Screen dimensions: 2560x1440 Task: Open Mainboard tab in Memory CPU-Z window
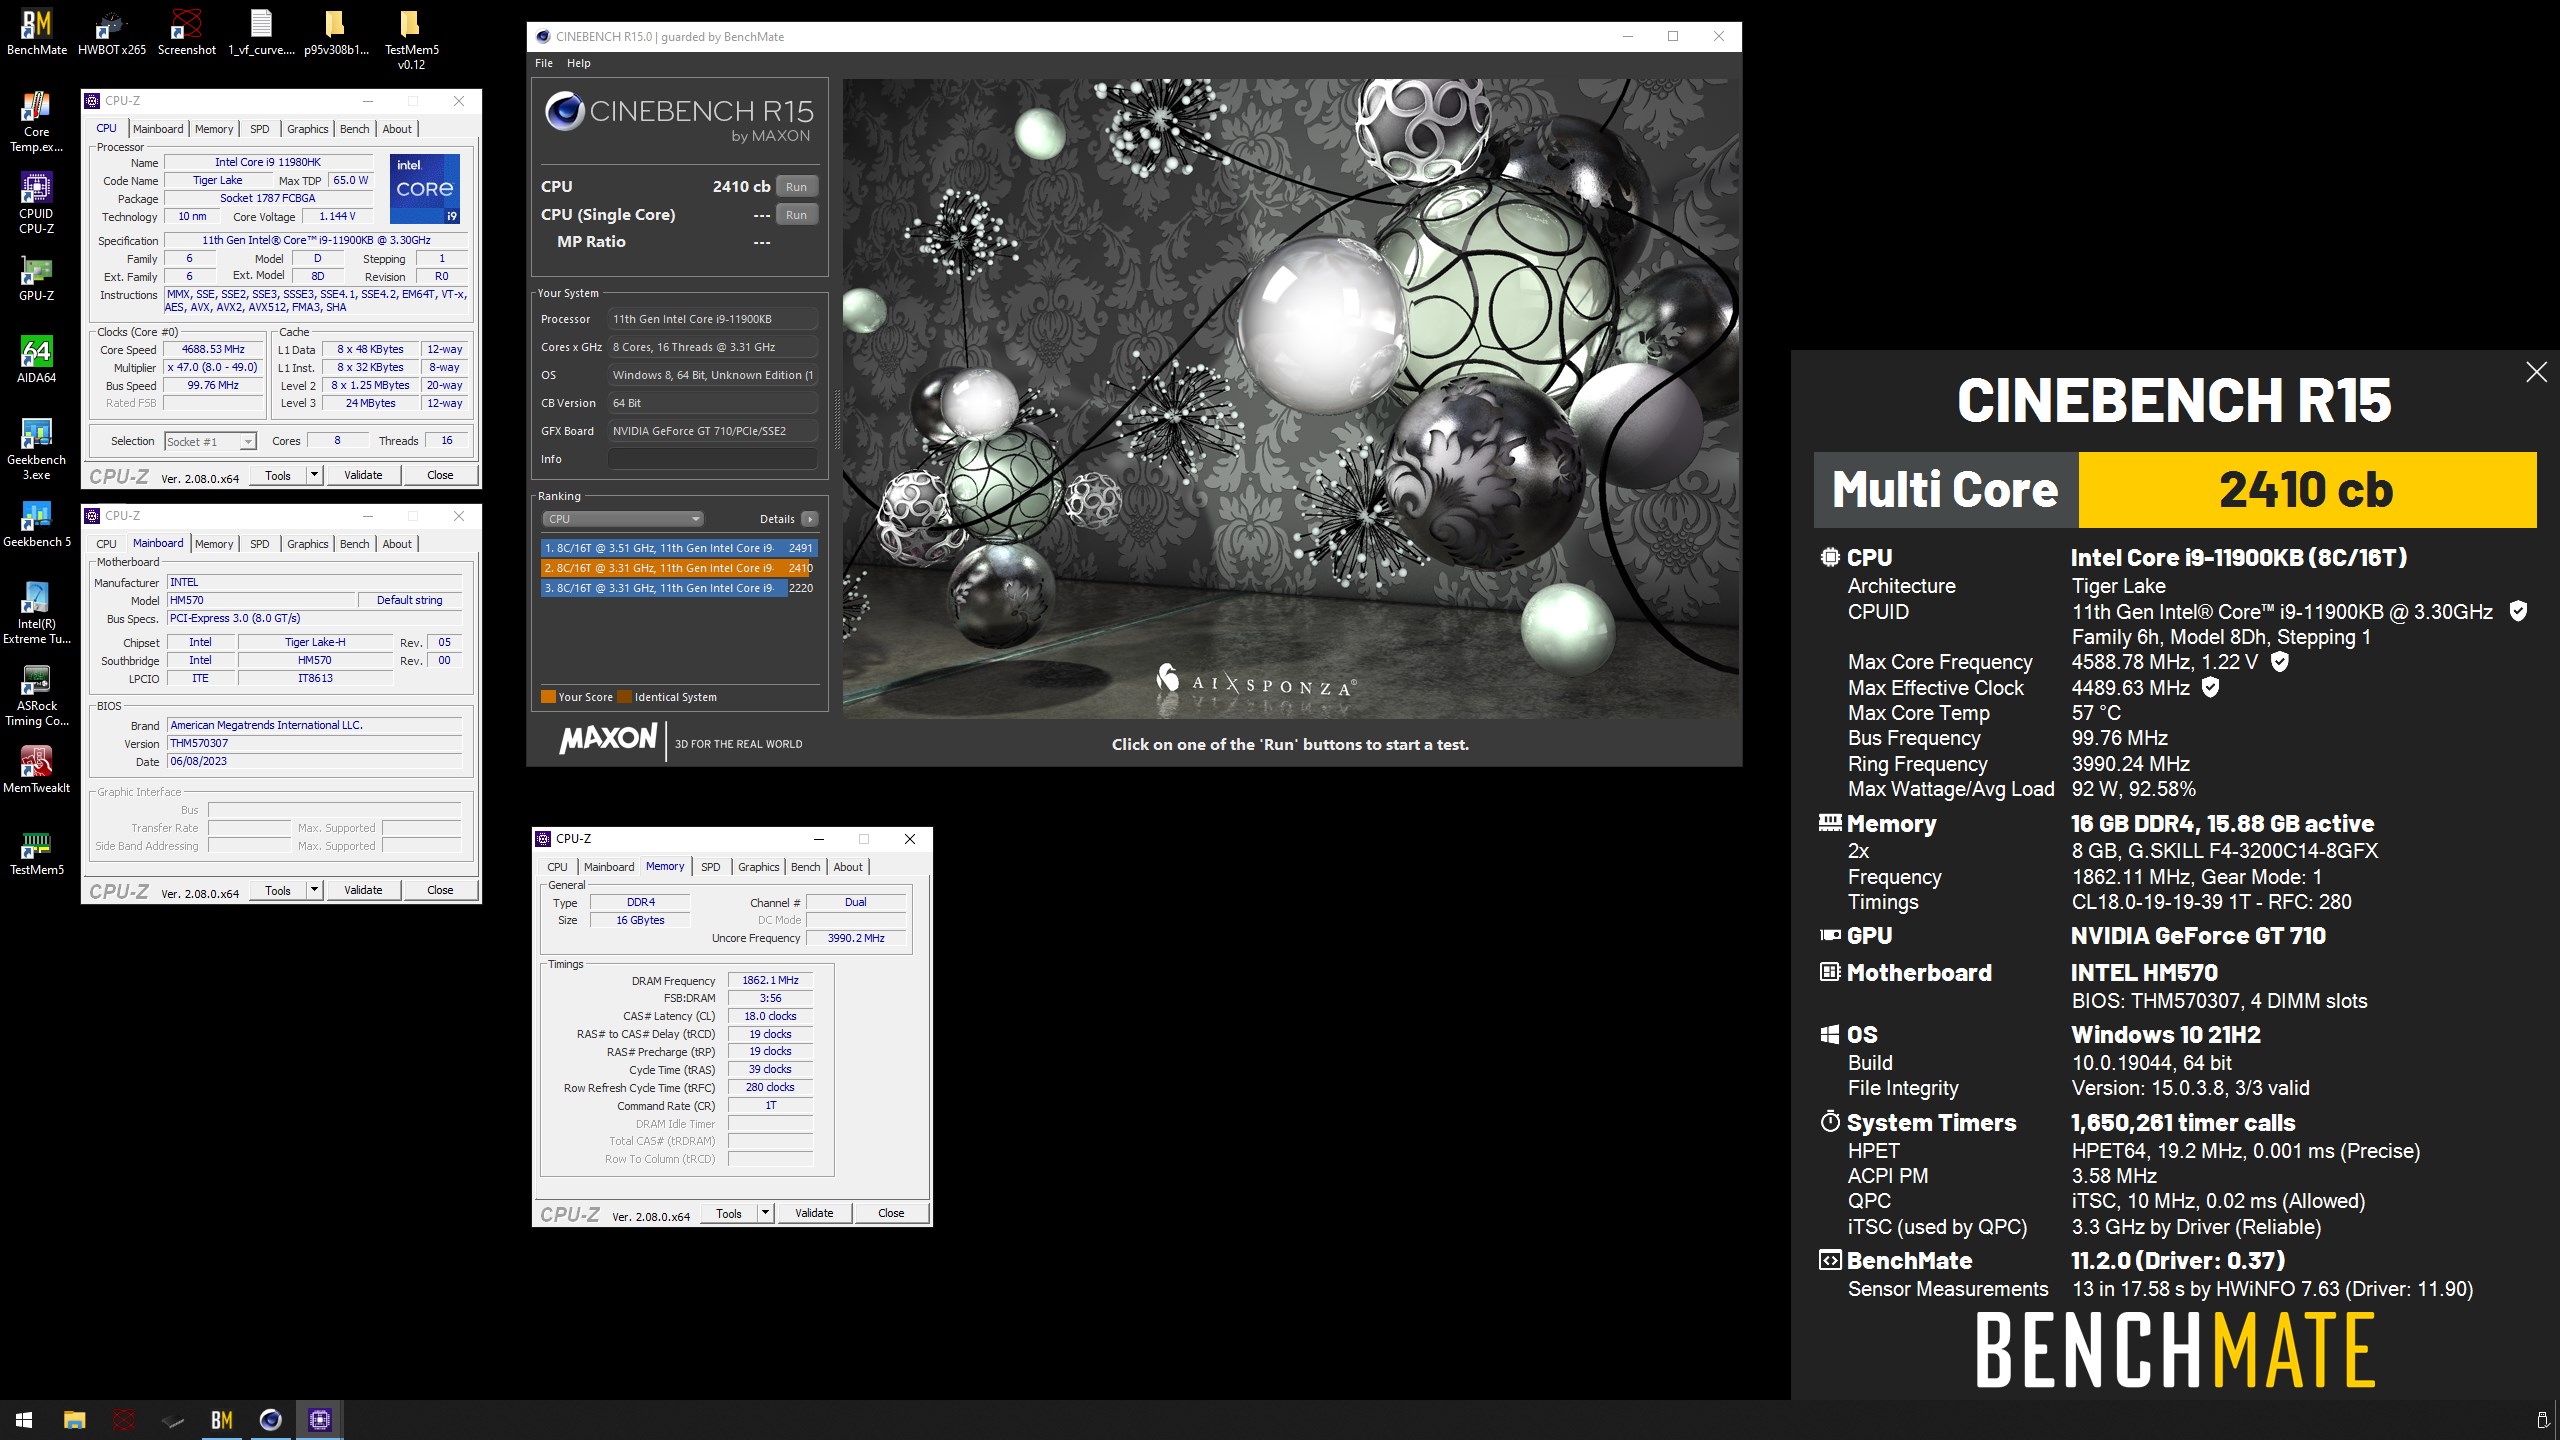[x=609, y=867]
